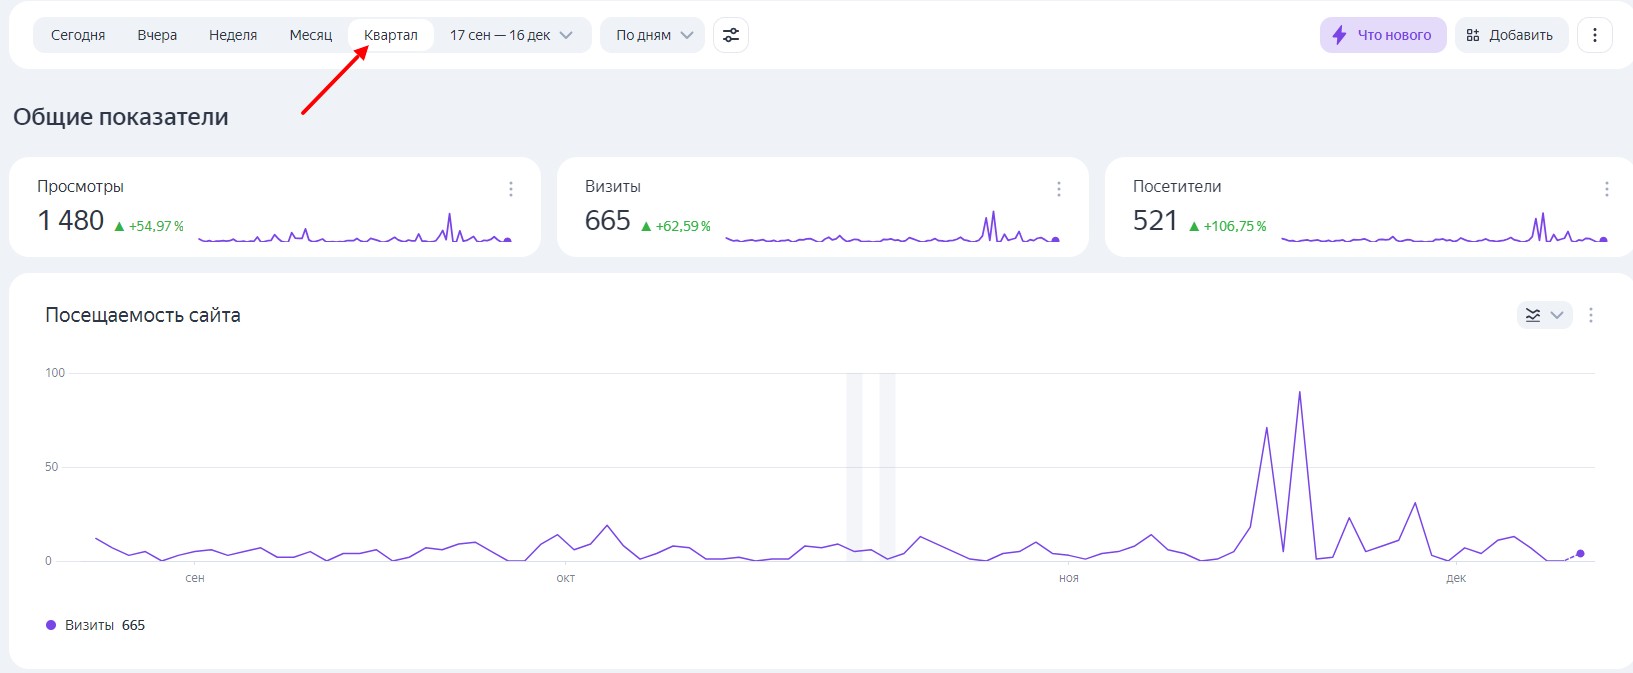Open the Посещаемость сайта chart options menu
Screen dimensions: 1633x673
coord(1591,315)
